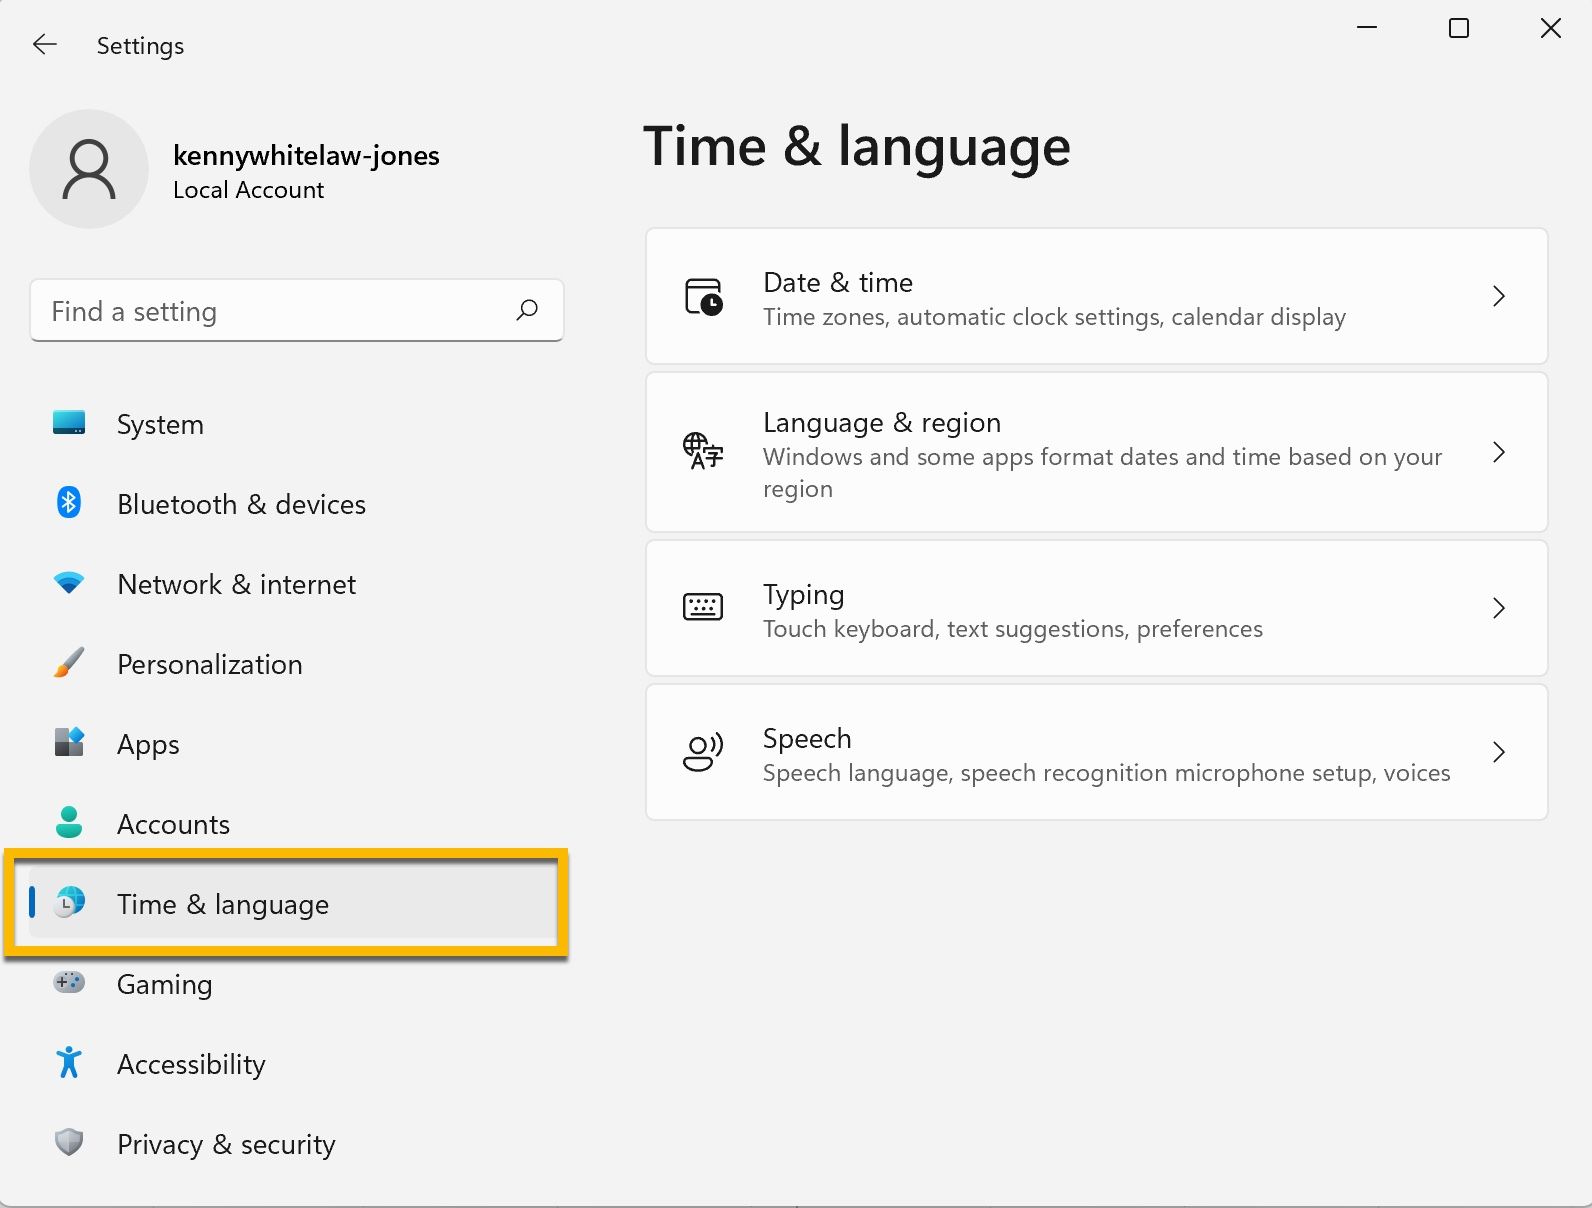
Task: Open the Date & time card title
Action: coord(838,282)
